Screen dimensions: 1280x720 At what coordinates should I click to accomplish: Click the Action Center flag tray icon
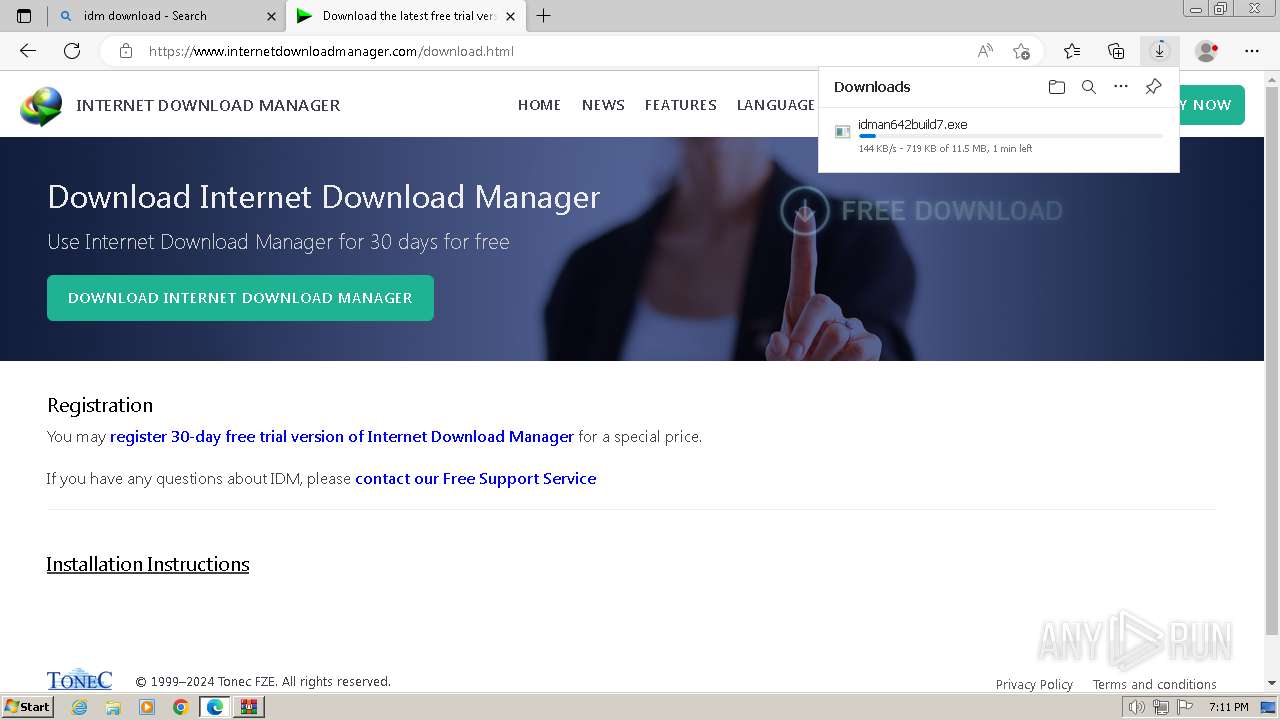coord(1186,707)
